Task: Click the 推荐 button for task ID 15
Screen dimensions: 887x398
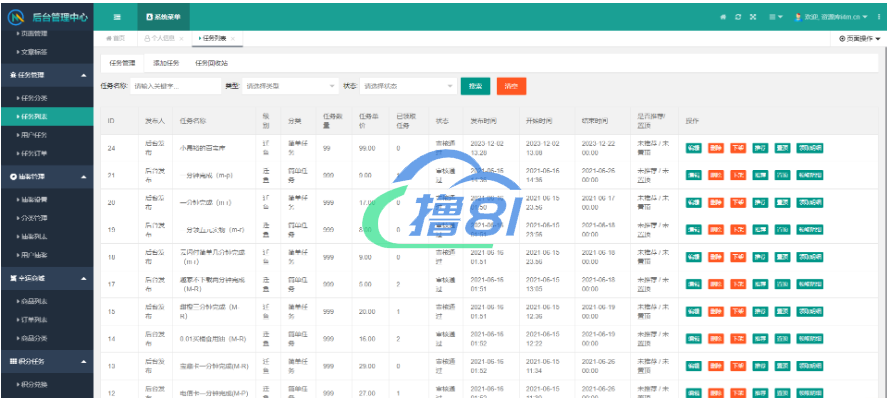Action: [x=760, y=312]
